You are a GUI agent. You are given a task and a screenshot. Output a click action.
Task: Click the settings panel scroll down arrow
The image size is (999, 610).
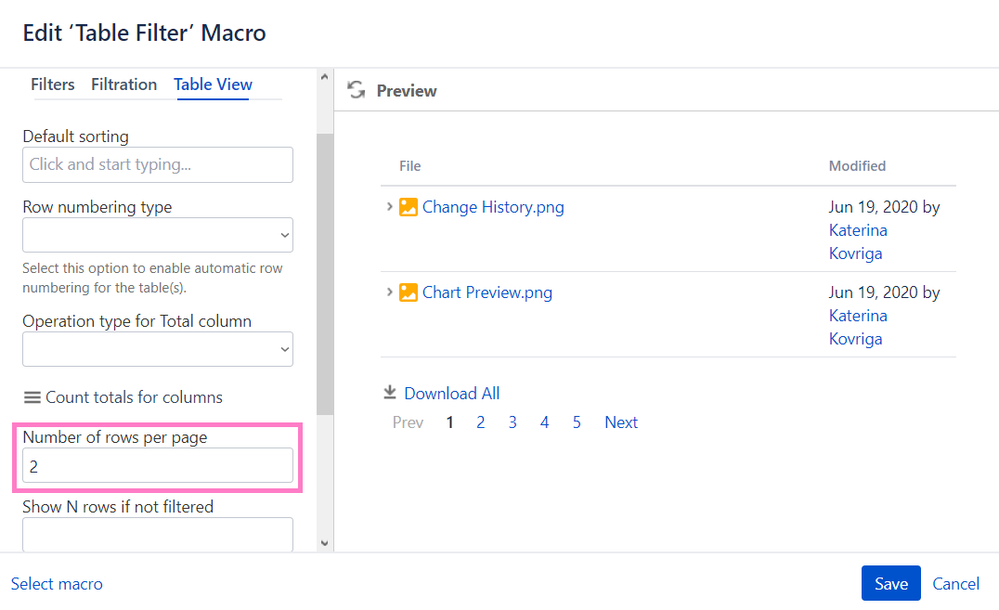(x=324, y=543)
